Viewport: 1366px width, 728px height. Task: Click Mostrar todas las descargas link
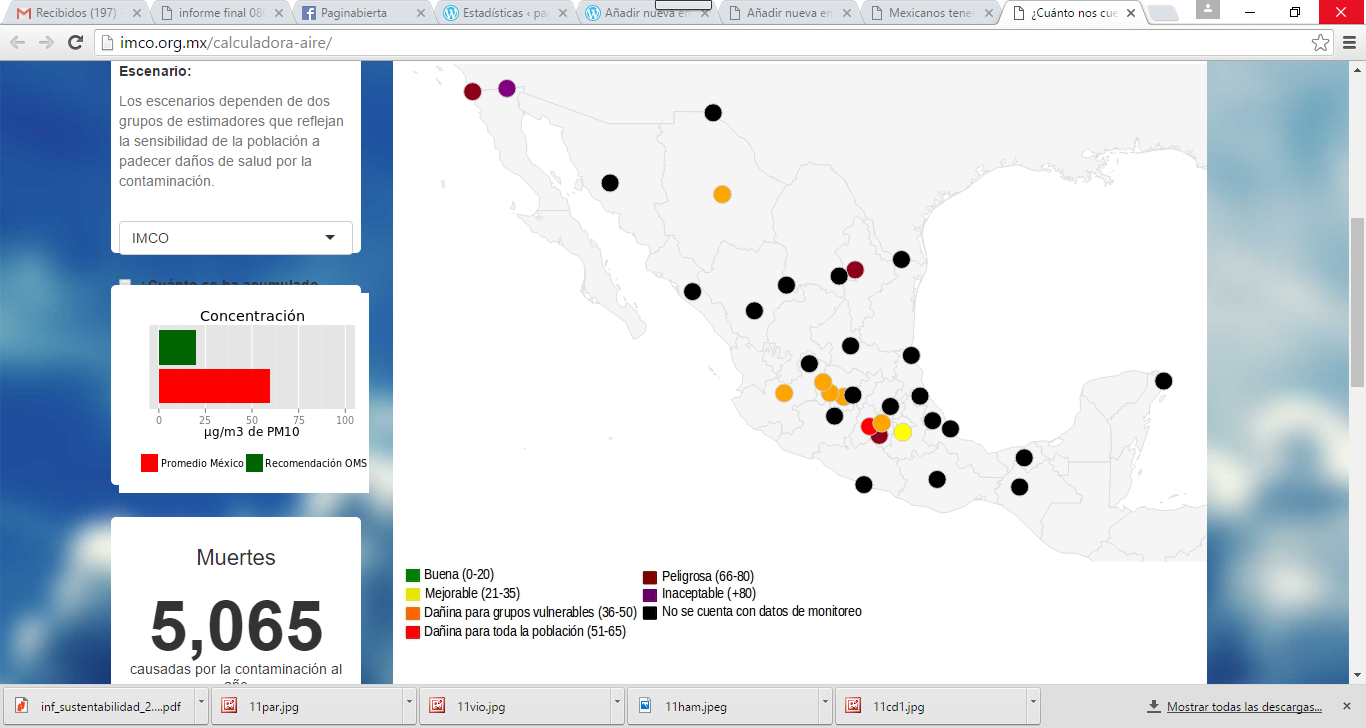(1244, 706)
